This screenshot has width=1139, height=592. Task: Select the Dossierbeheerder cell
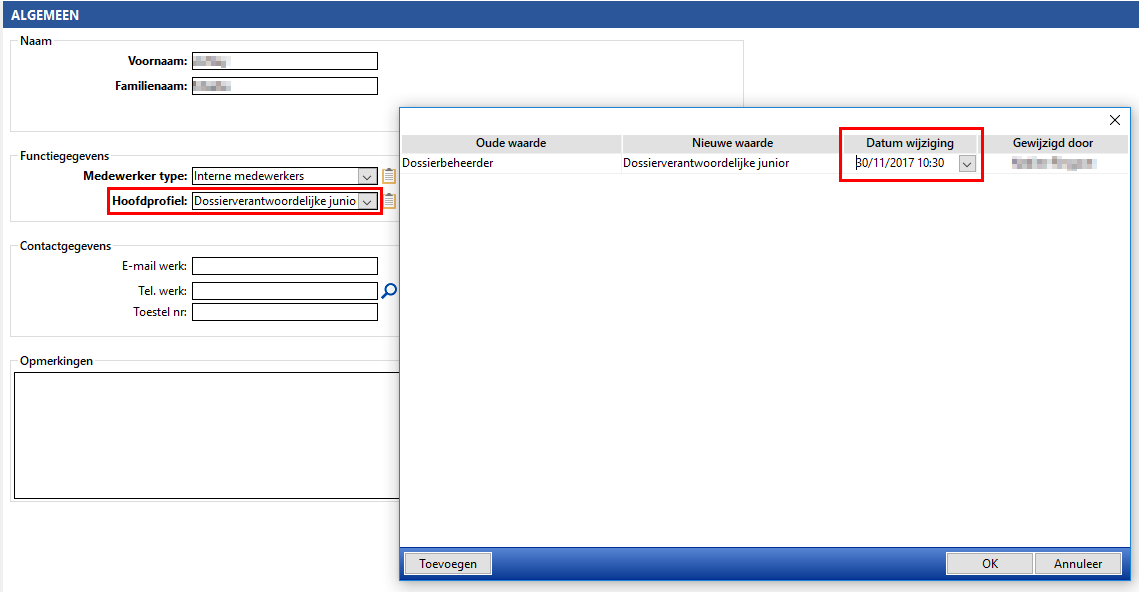click(x=511, y=163)
